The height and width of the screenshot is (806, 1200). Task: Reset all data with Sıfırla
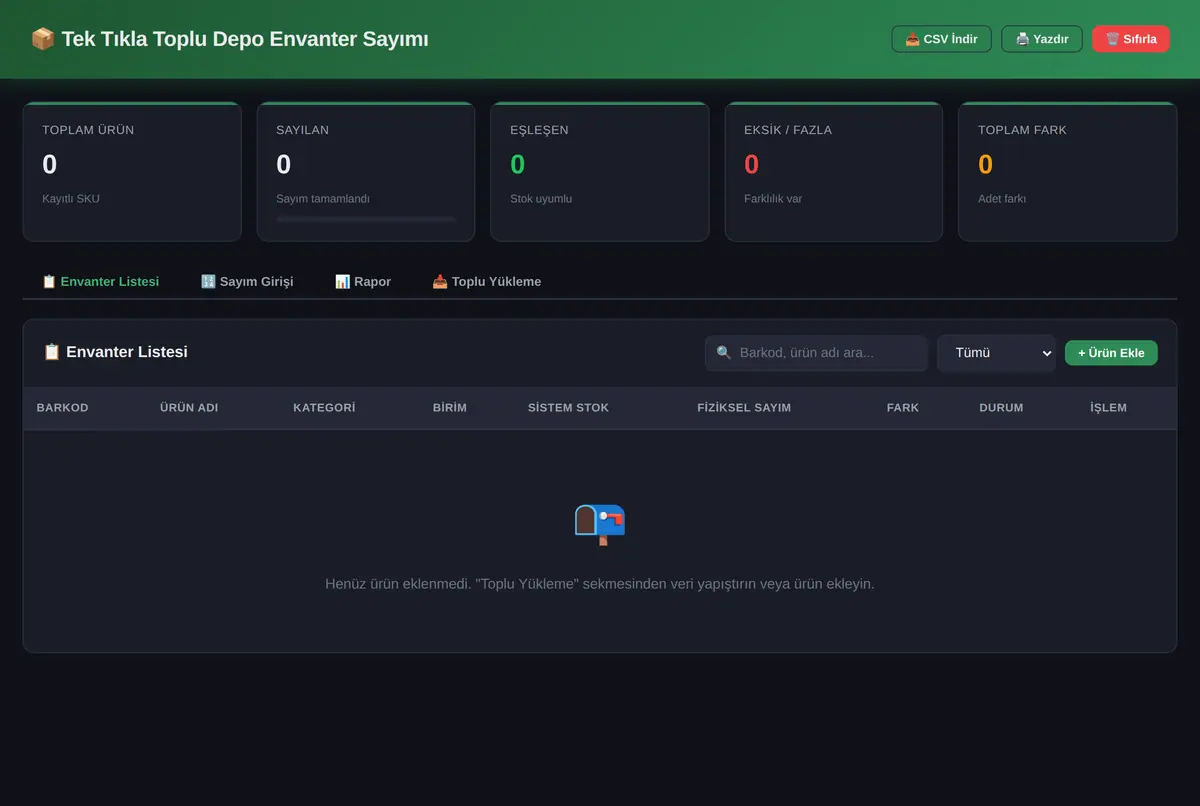[x=1131, y=39]
